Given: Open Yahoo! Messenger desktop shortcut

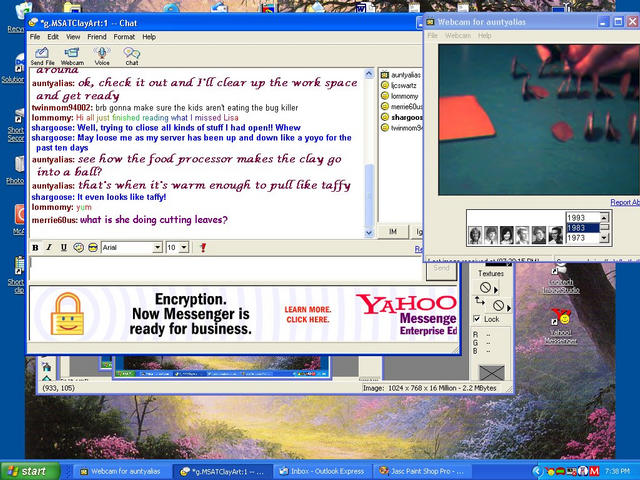Looking at the screenshot, I should (560, 326).
